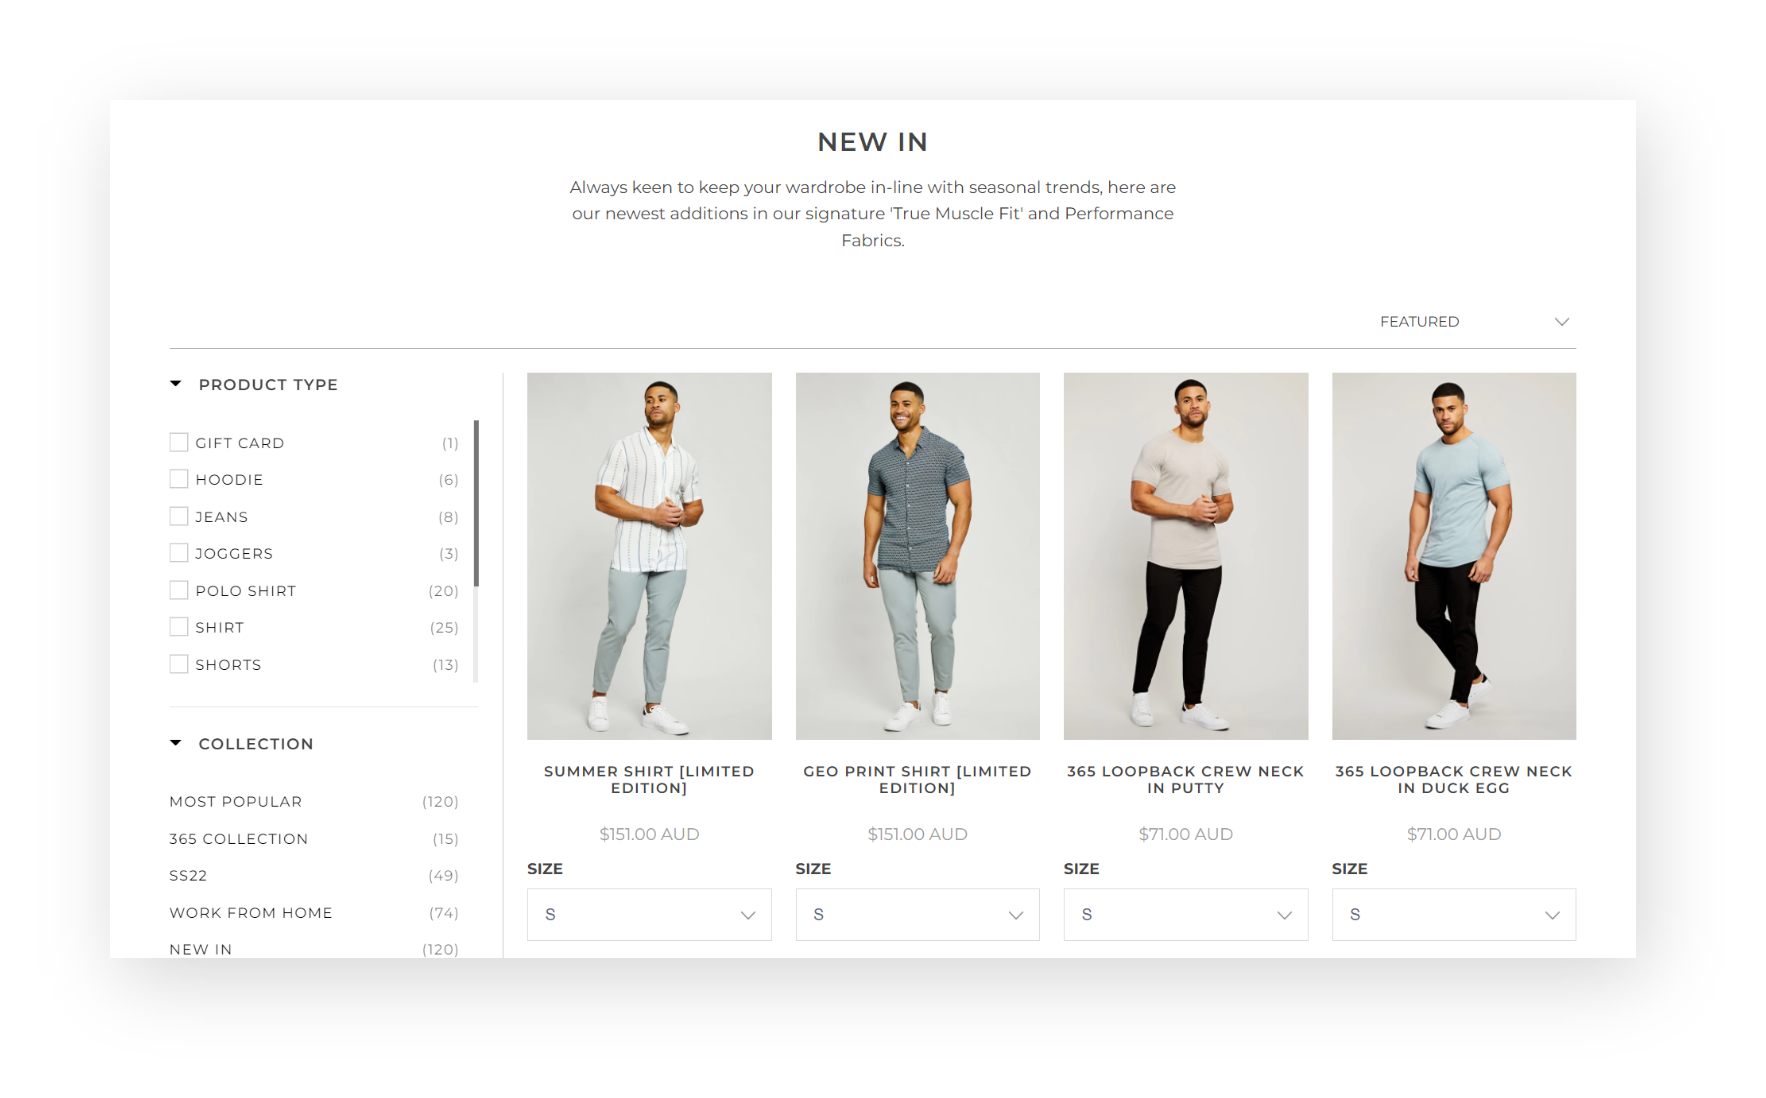Collapse the Product Type filter triangle
Screen dimensions: 1766x1098
[176, 384]
